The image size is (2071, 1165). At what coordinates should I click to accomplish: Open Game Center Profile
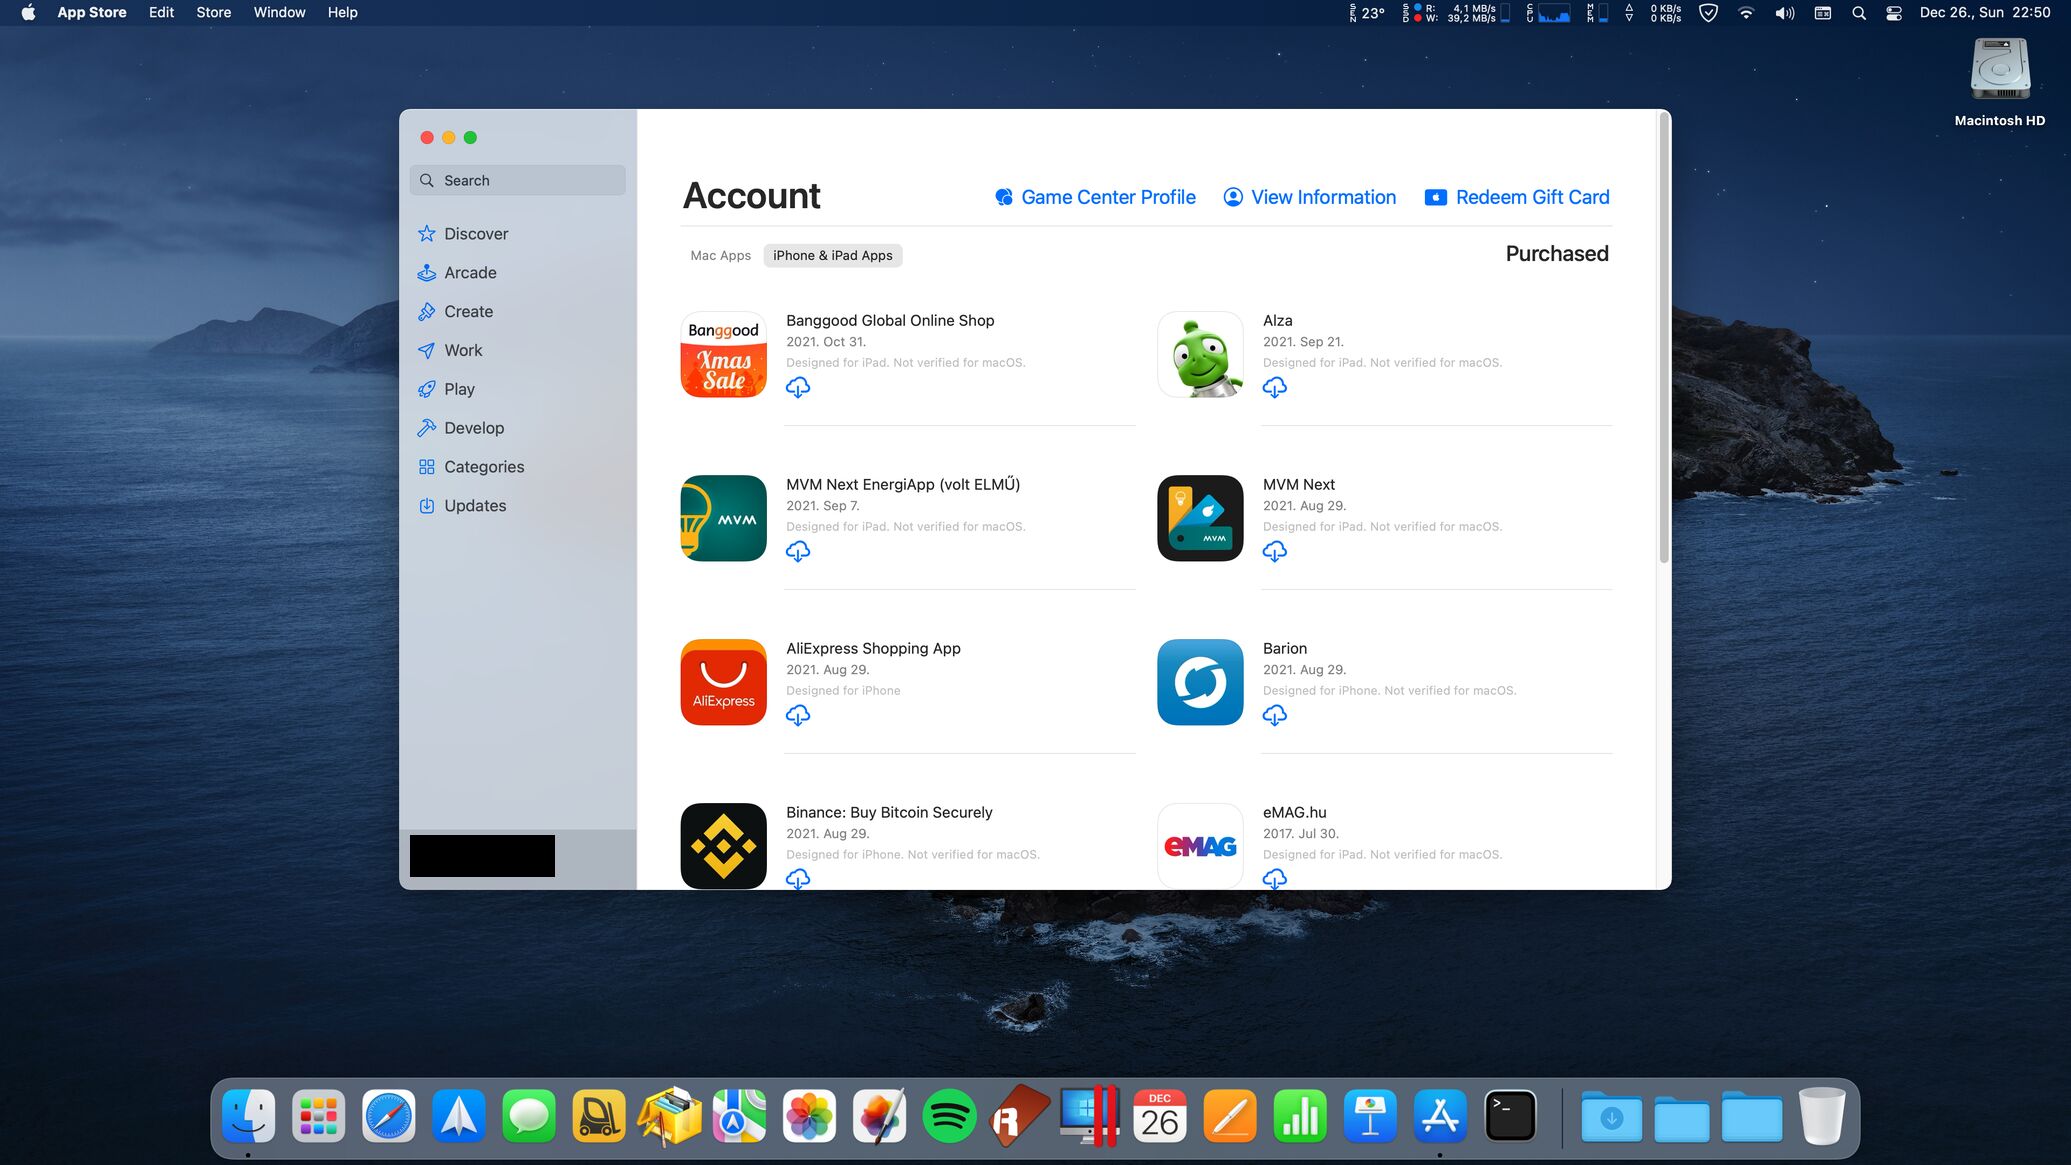(x=1095, y=198)
